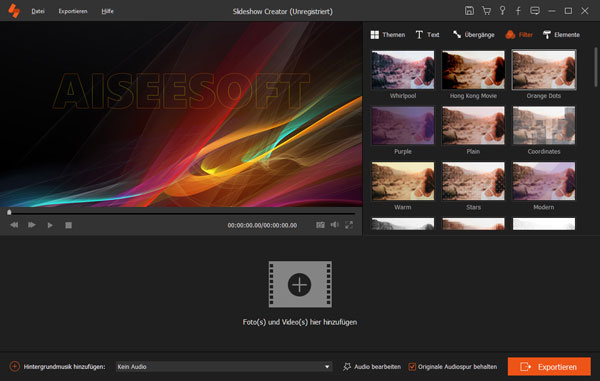Toggle Originale Audiospur behalten checkbox
The height and width of the screenshot is (381, 600).
[412, 366]
